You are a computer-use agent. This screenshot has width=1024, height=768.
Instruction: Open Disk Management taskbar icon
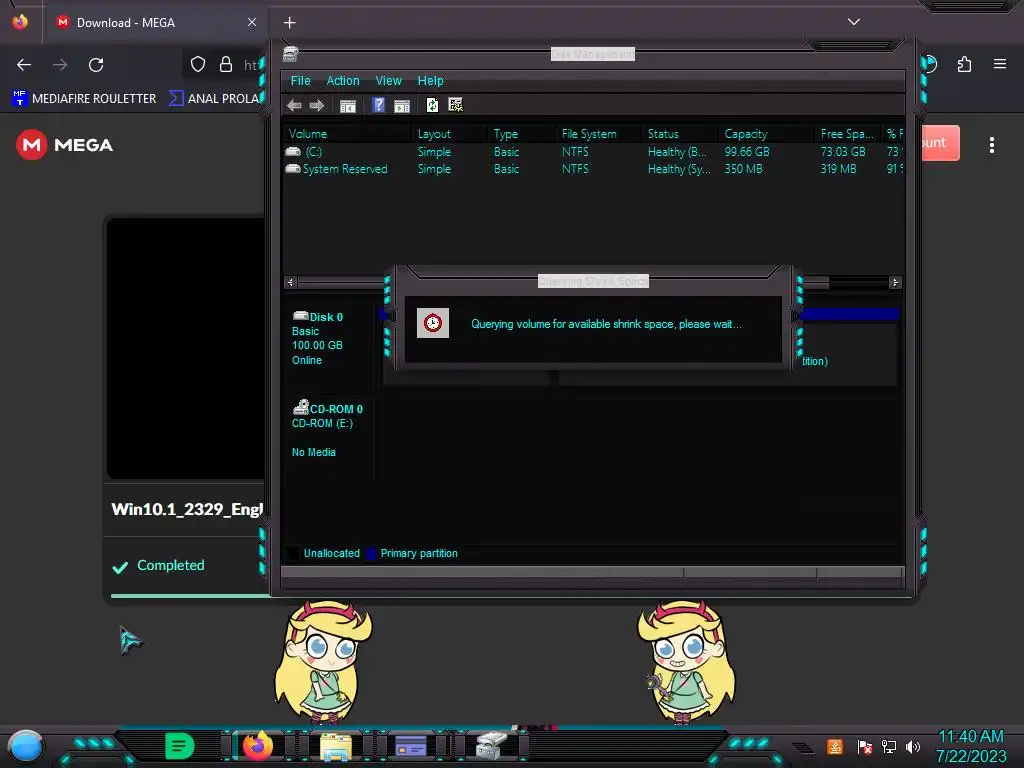[490, 746]
